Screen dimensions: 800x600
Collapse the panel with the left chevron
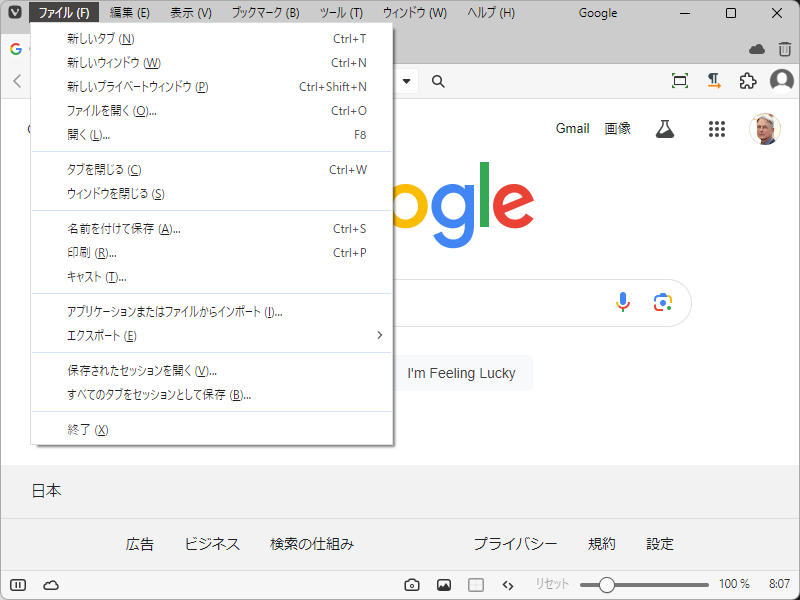click(15, 81)
